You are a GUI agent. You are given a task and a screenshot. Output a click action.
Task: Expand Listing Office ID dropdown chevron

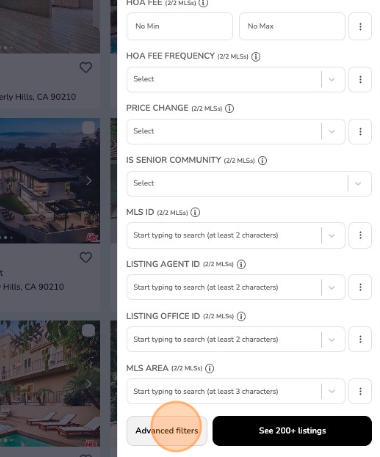coord(331,339)
